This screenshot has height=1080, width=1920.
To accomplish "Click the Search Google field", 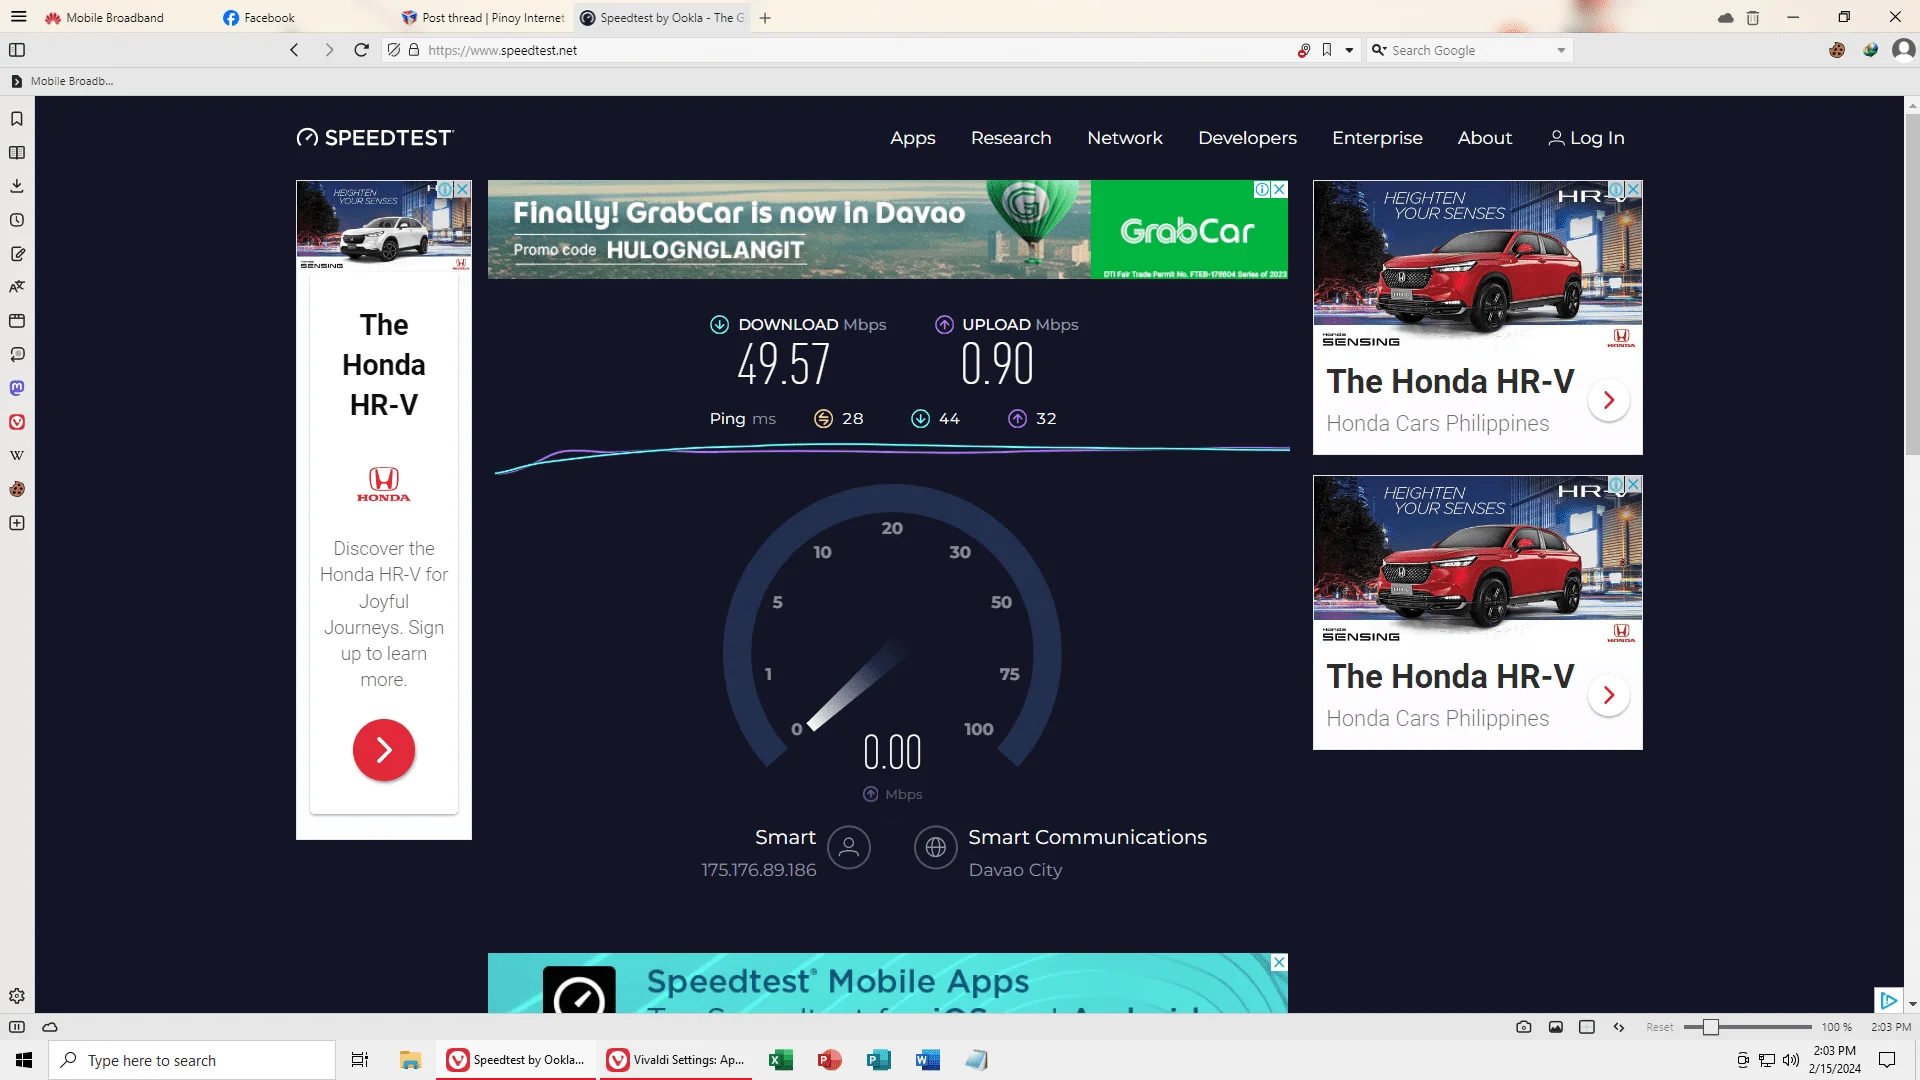I will [x=1470, y=50].
